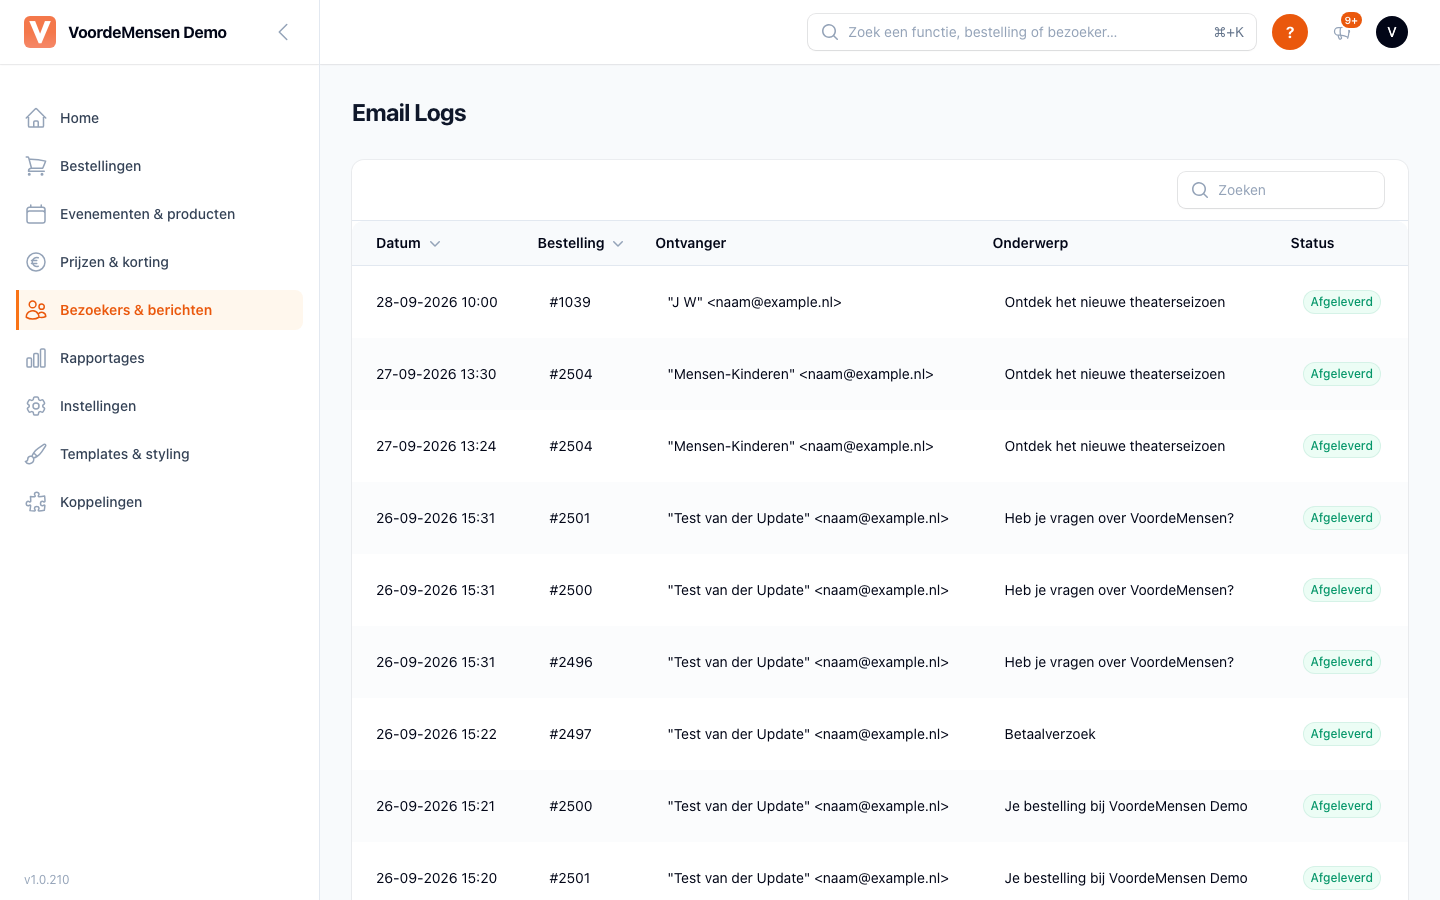Focus the global search field 'Zoek een functie'
The height and width of the screenshot is (900, 1440).
point(1032,32)
